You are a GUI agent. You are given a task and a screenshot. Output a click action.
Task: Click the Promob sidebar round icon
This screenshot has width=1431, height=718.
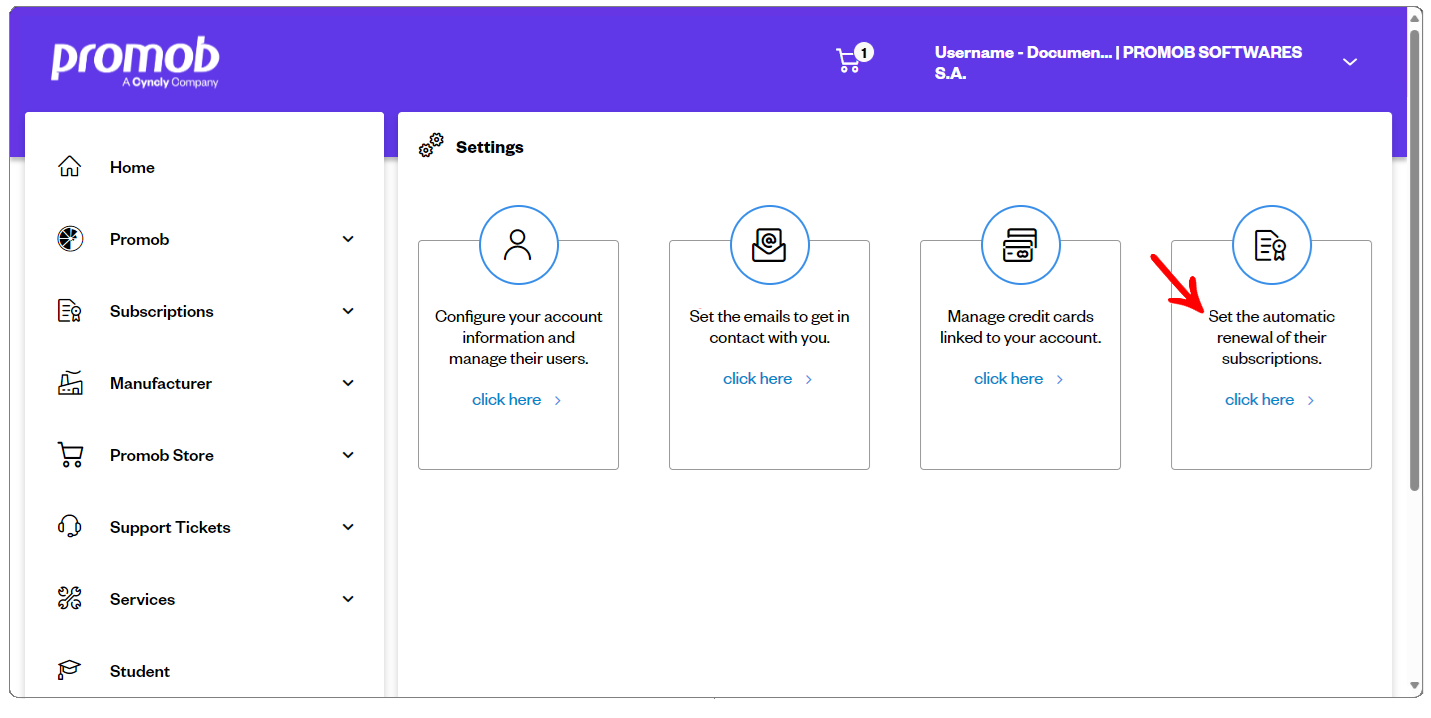coord(69,239)
